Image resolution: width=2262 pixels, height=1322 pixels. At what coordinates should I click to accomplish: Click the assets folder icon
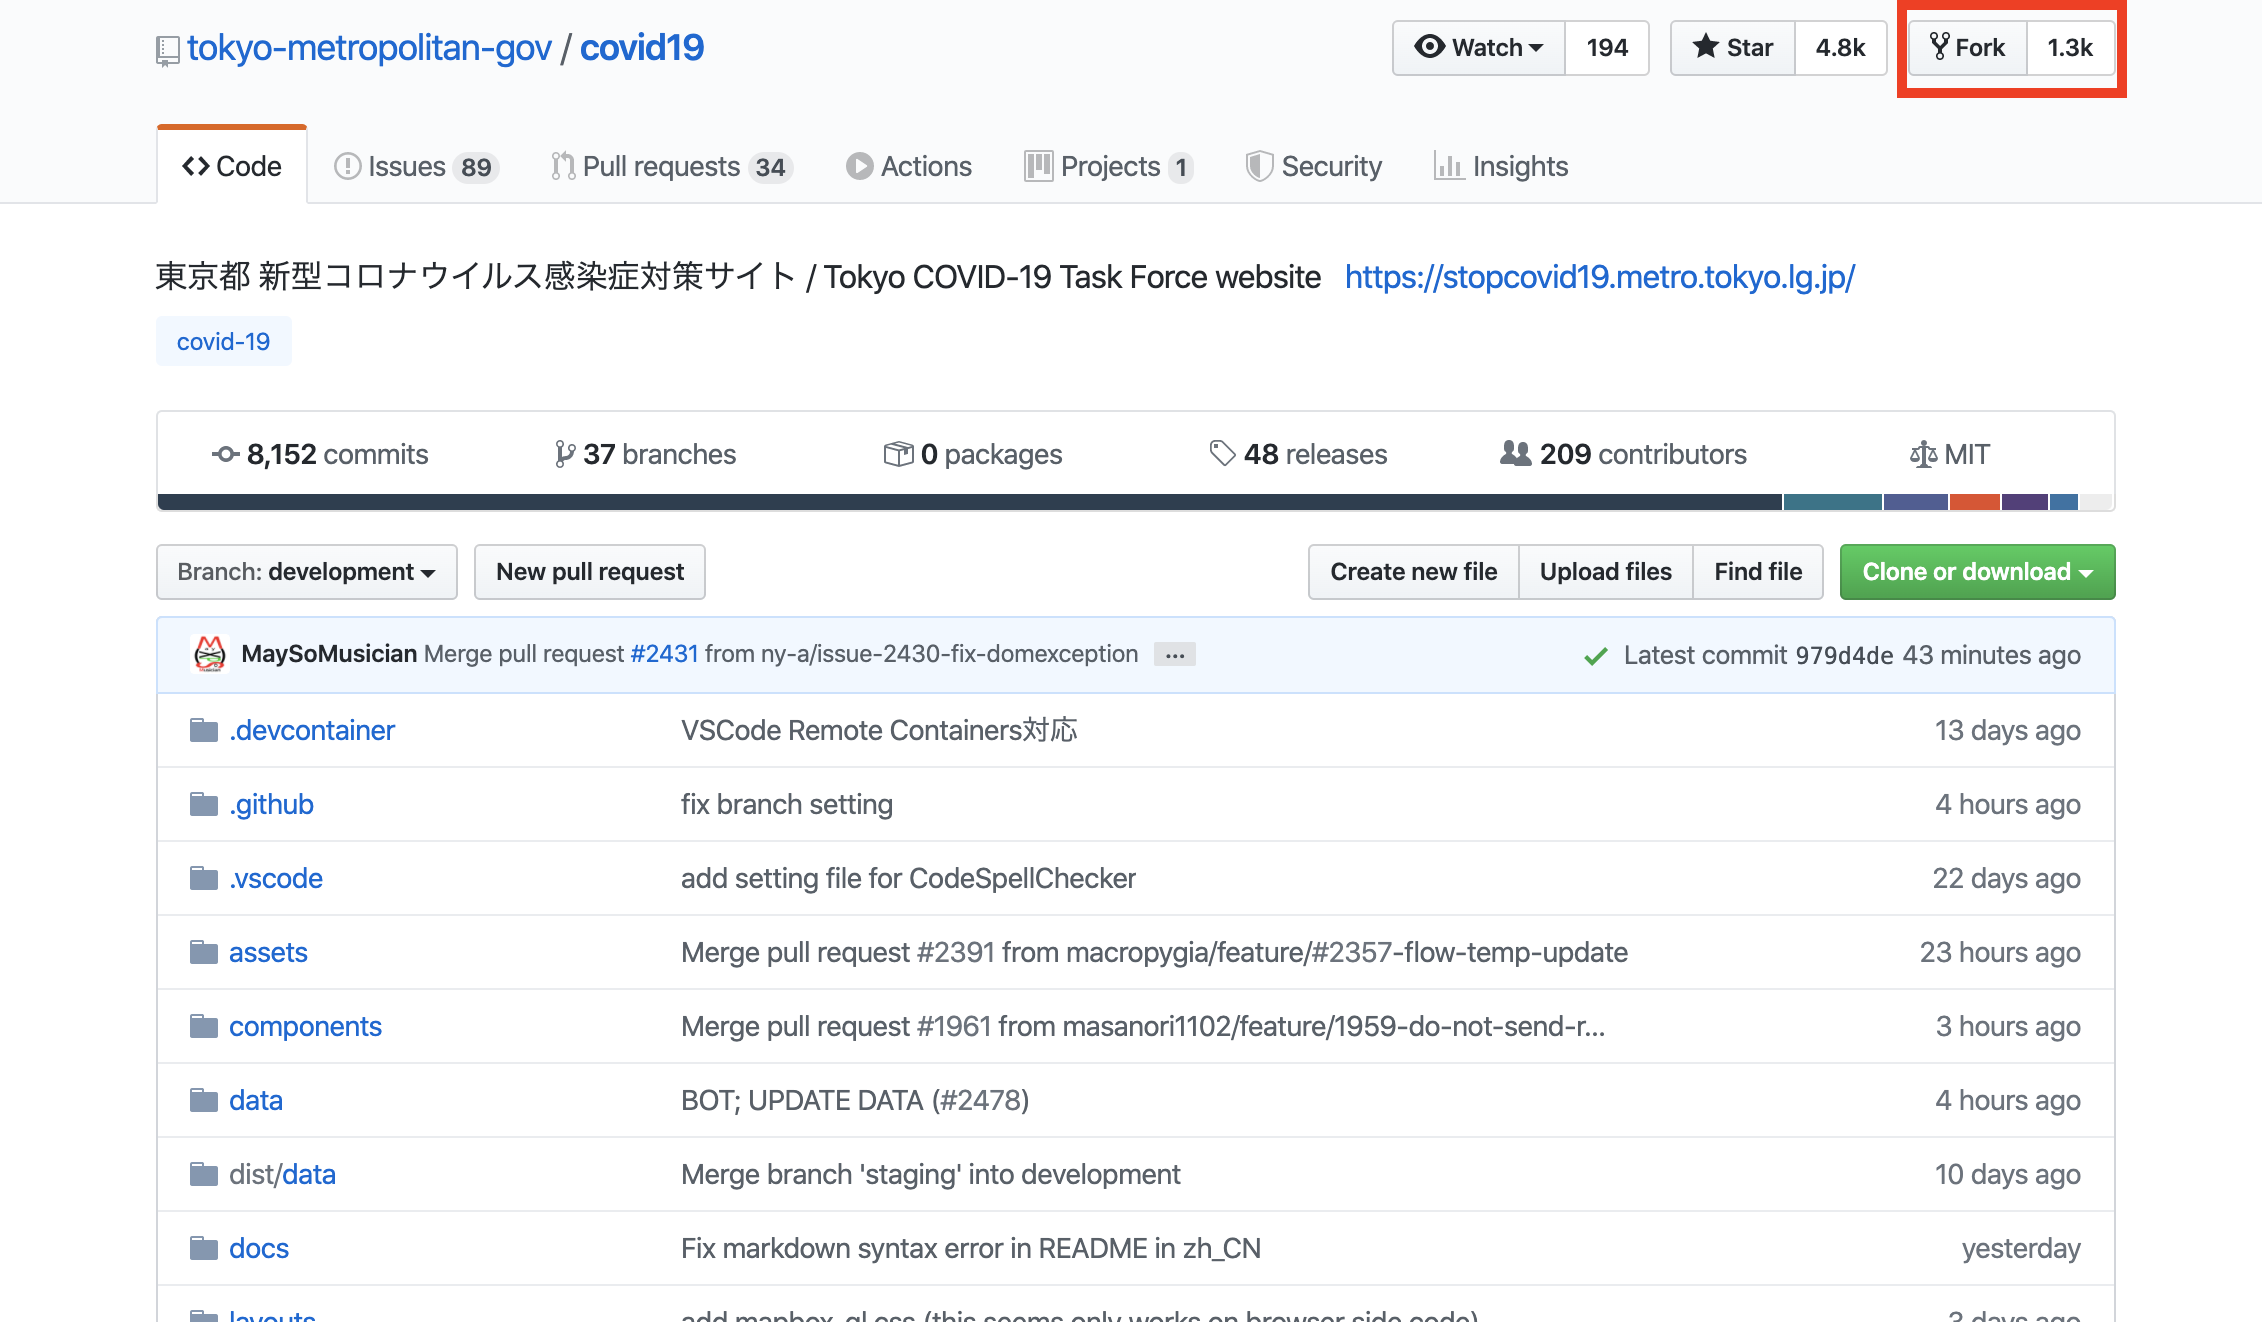point(204,952)
